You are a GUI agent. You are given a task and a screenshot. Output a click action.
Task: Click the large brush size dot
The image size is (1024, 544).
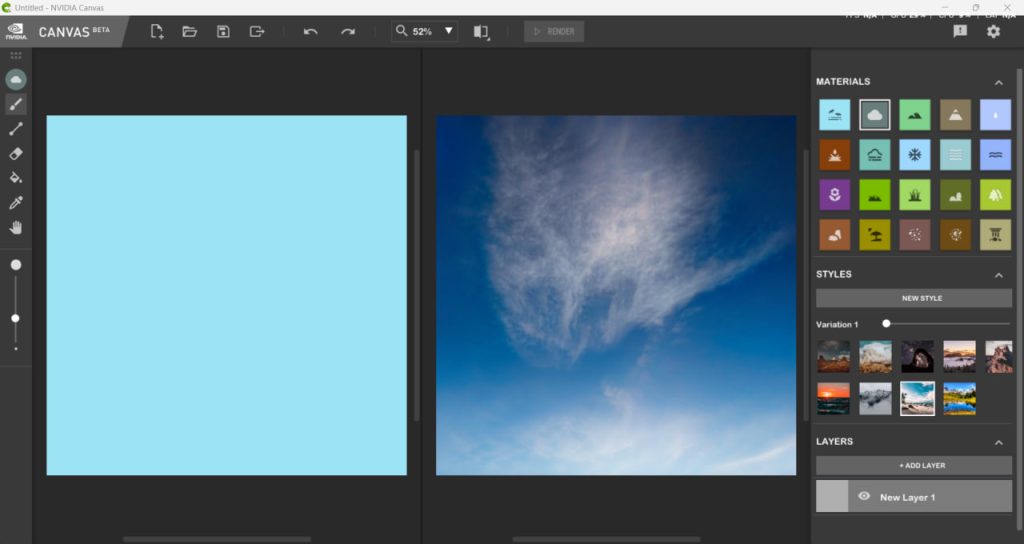tap(16, 264)
